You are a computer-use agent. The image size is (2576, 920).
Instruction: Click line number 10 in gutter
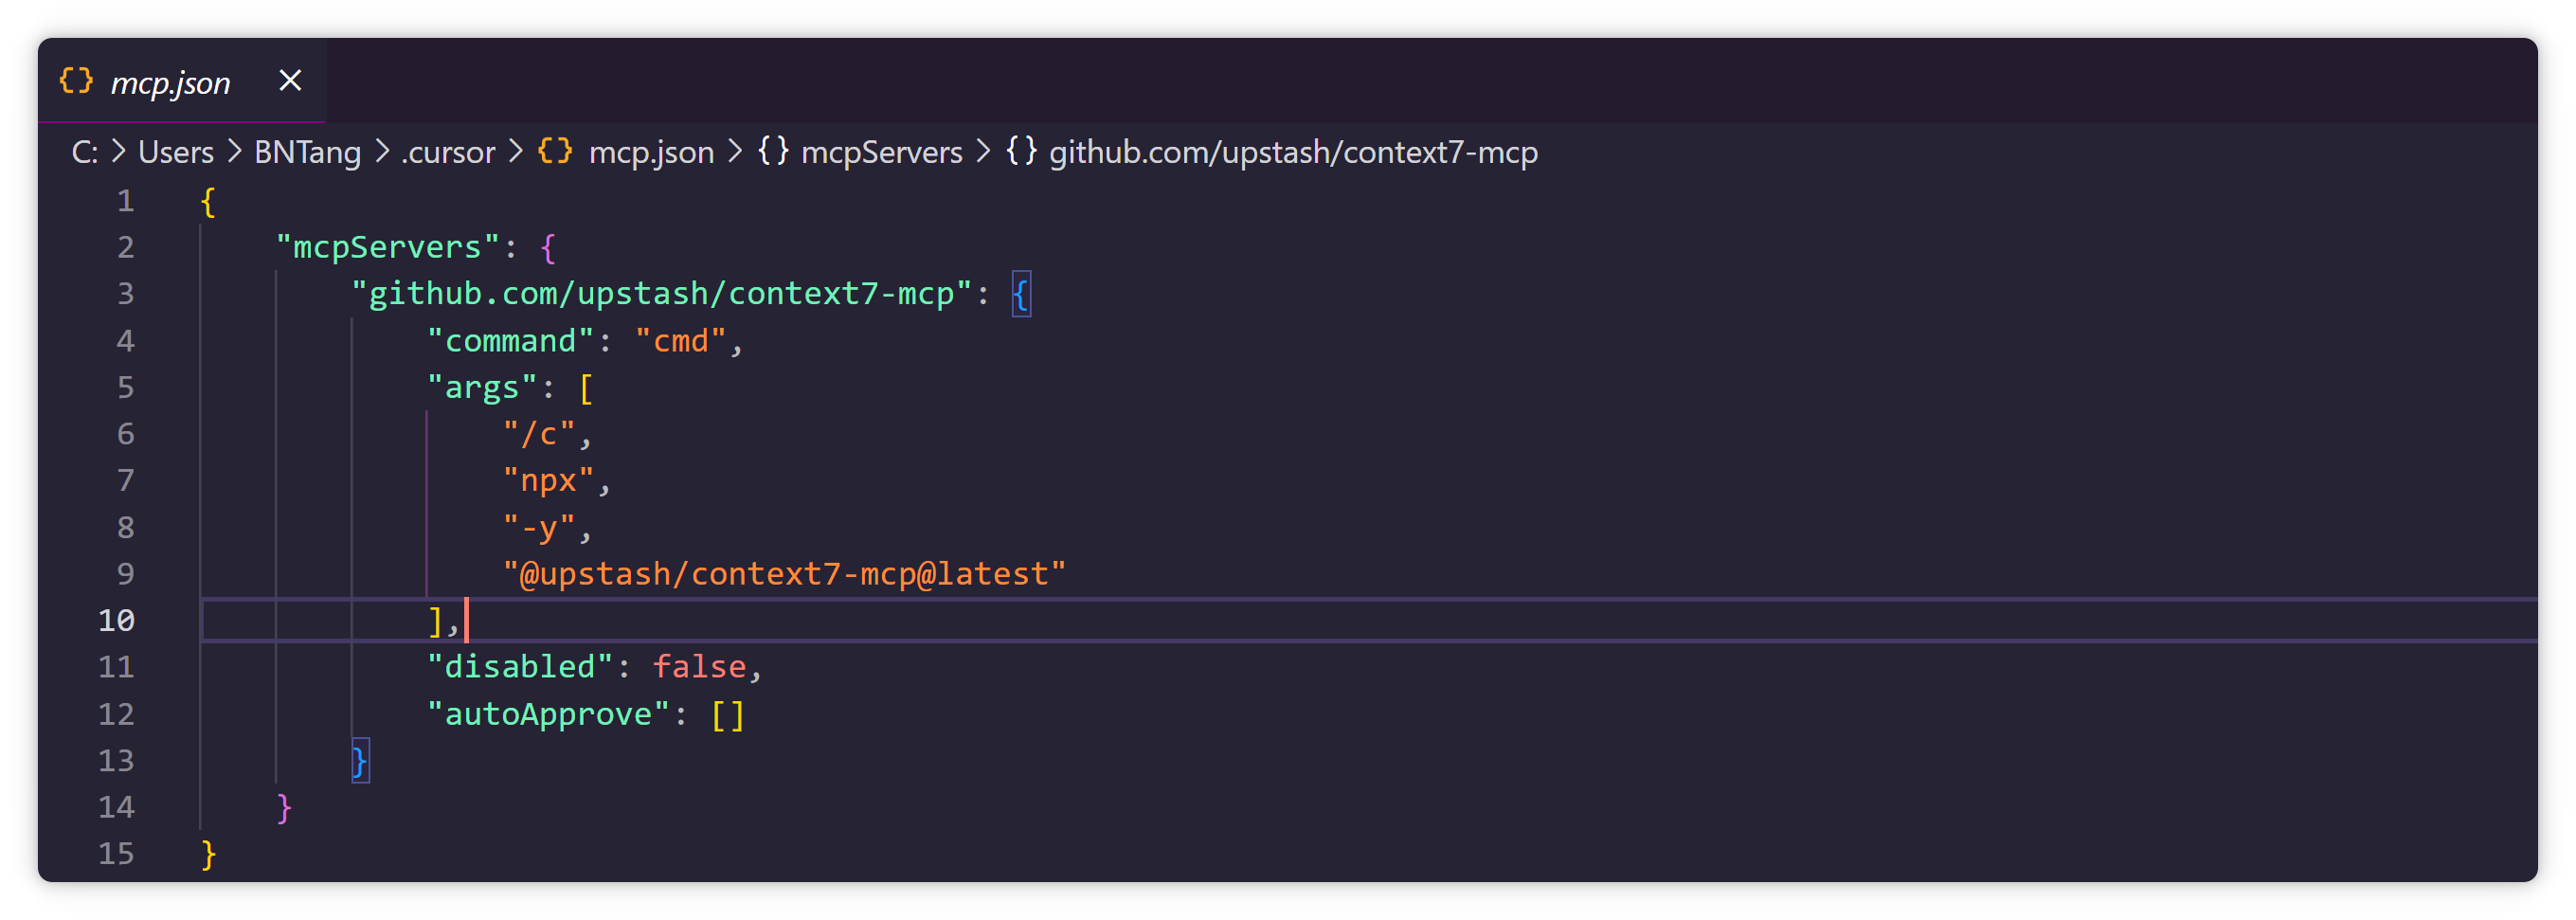(116, 620)
